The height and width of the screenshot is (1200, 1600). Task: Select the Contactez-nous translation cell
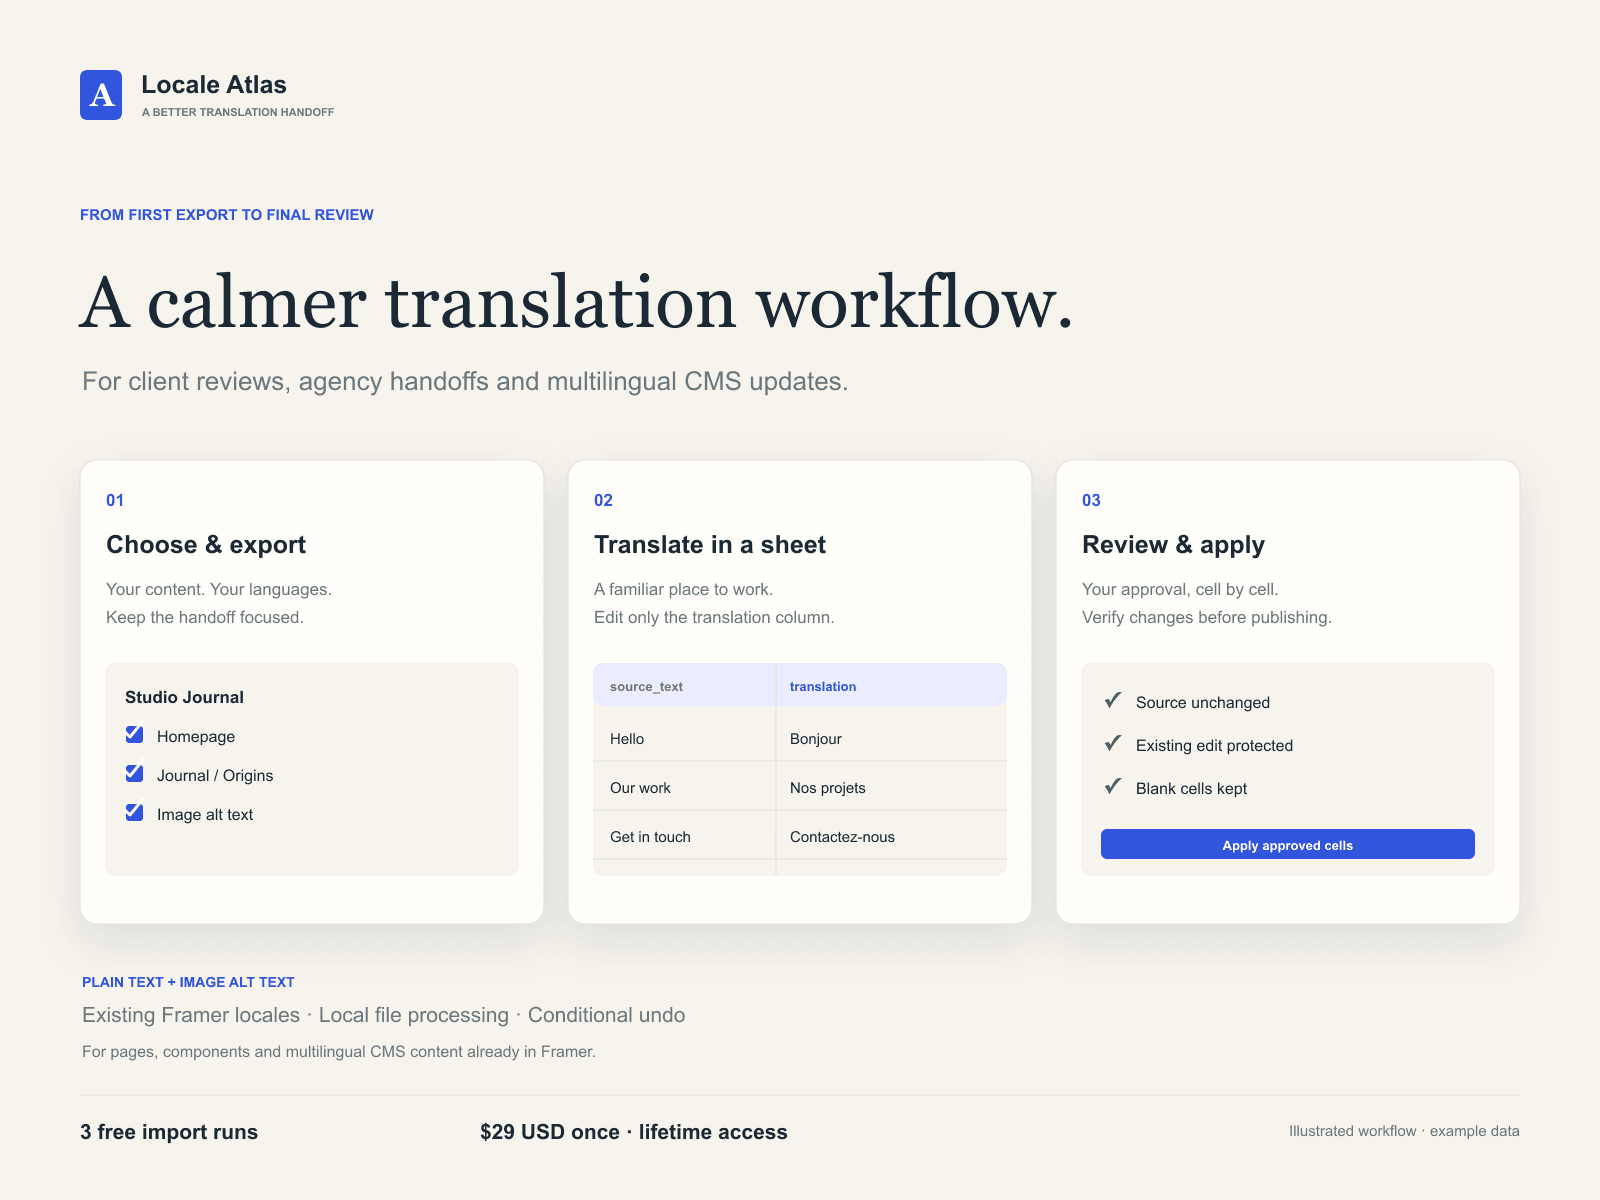coord(891,836)
